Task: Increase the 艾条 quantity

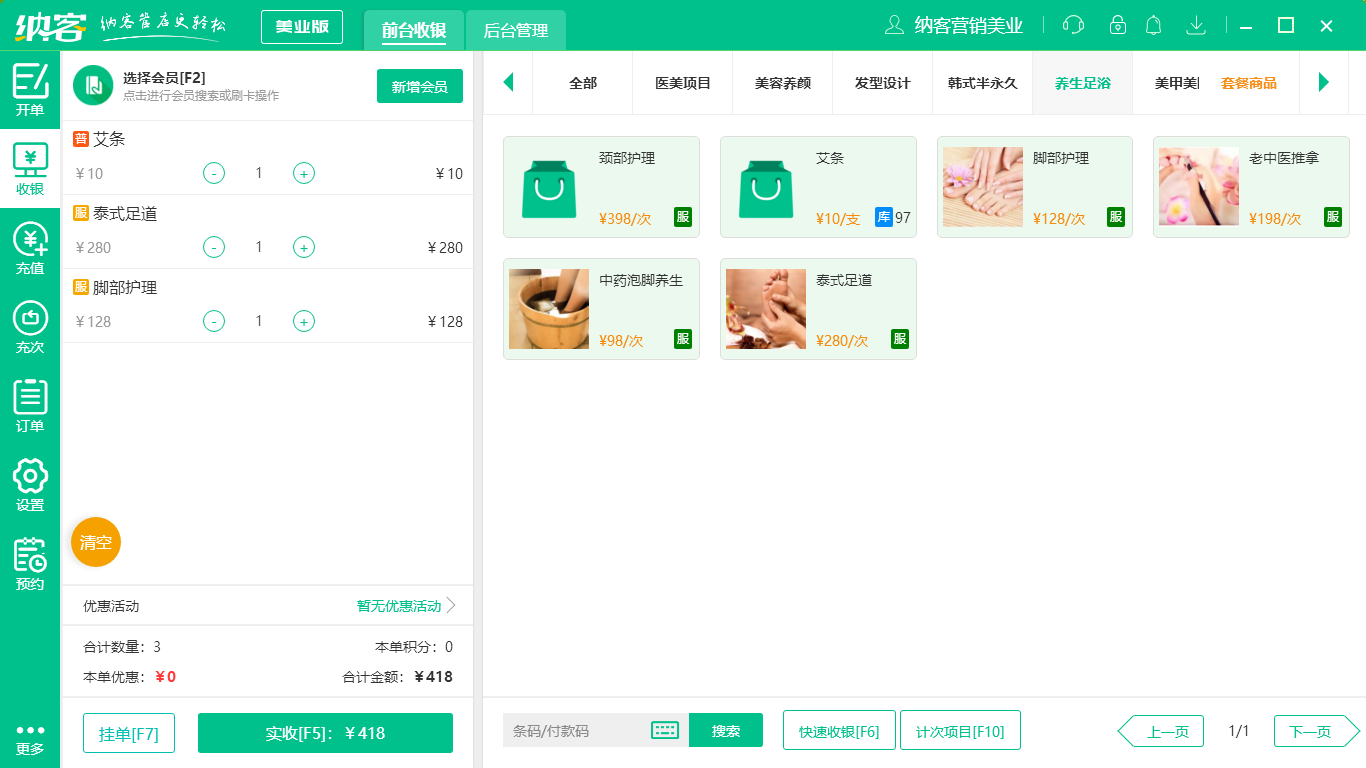Action: coord(304,173)
